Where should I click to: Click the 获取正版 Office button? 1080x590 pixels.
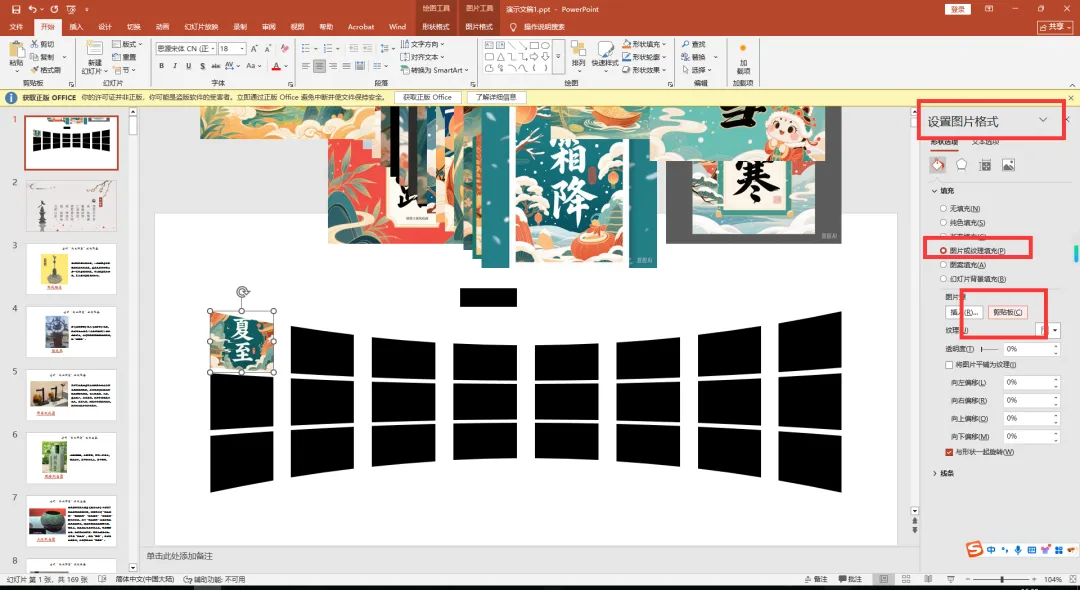pos(427,98)
